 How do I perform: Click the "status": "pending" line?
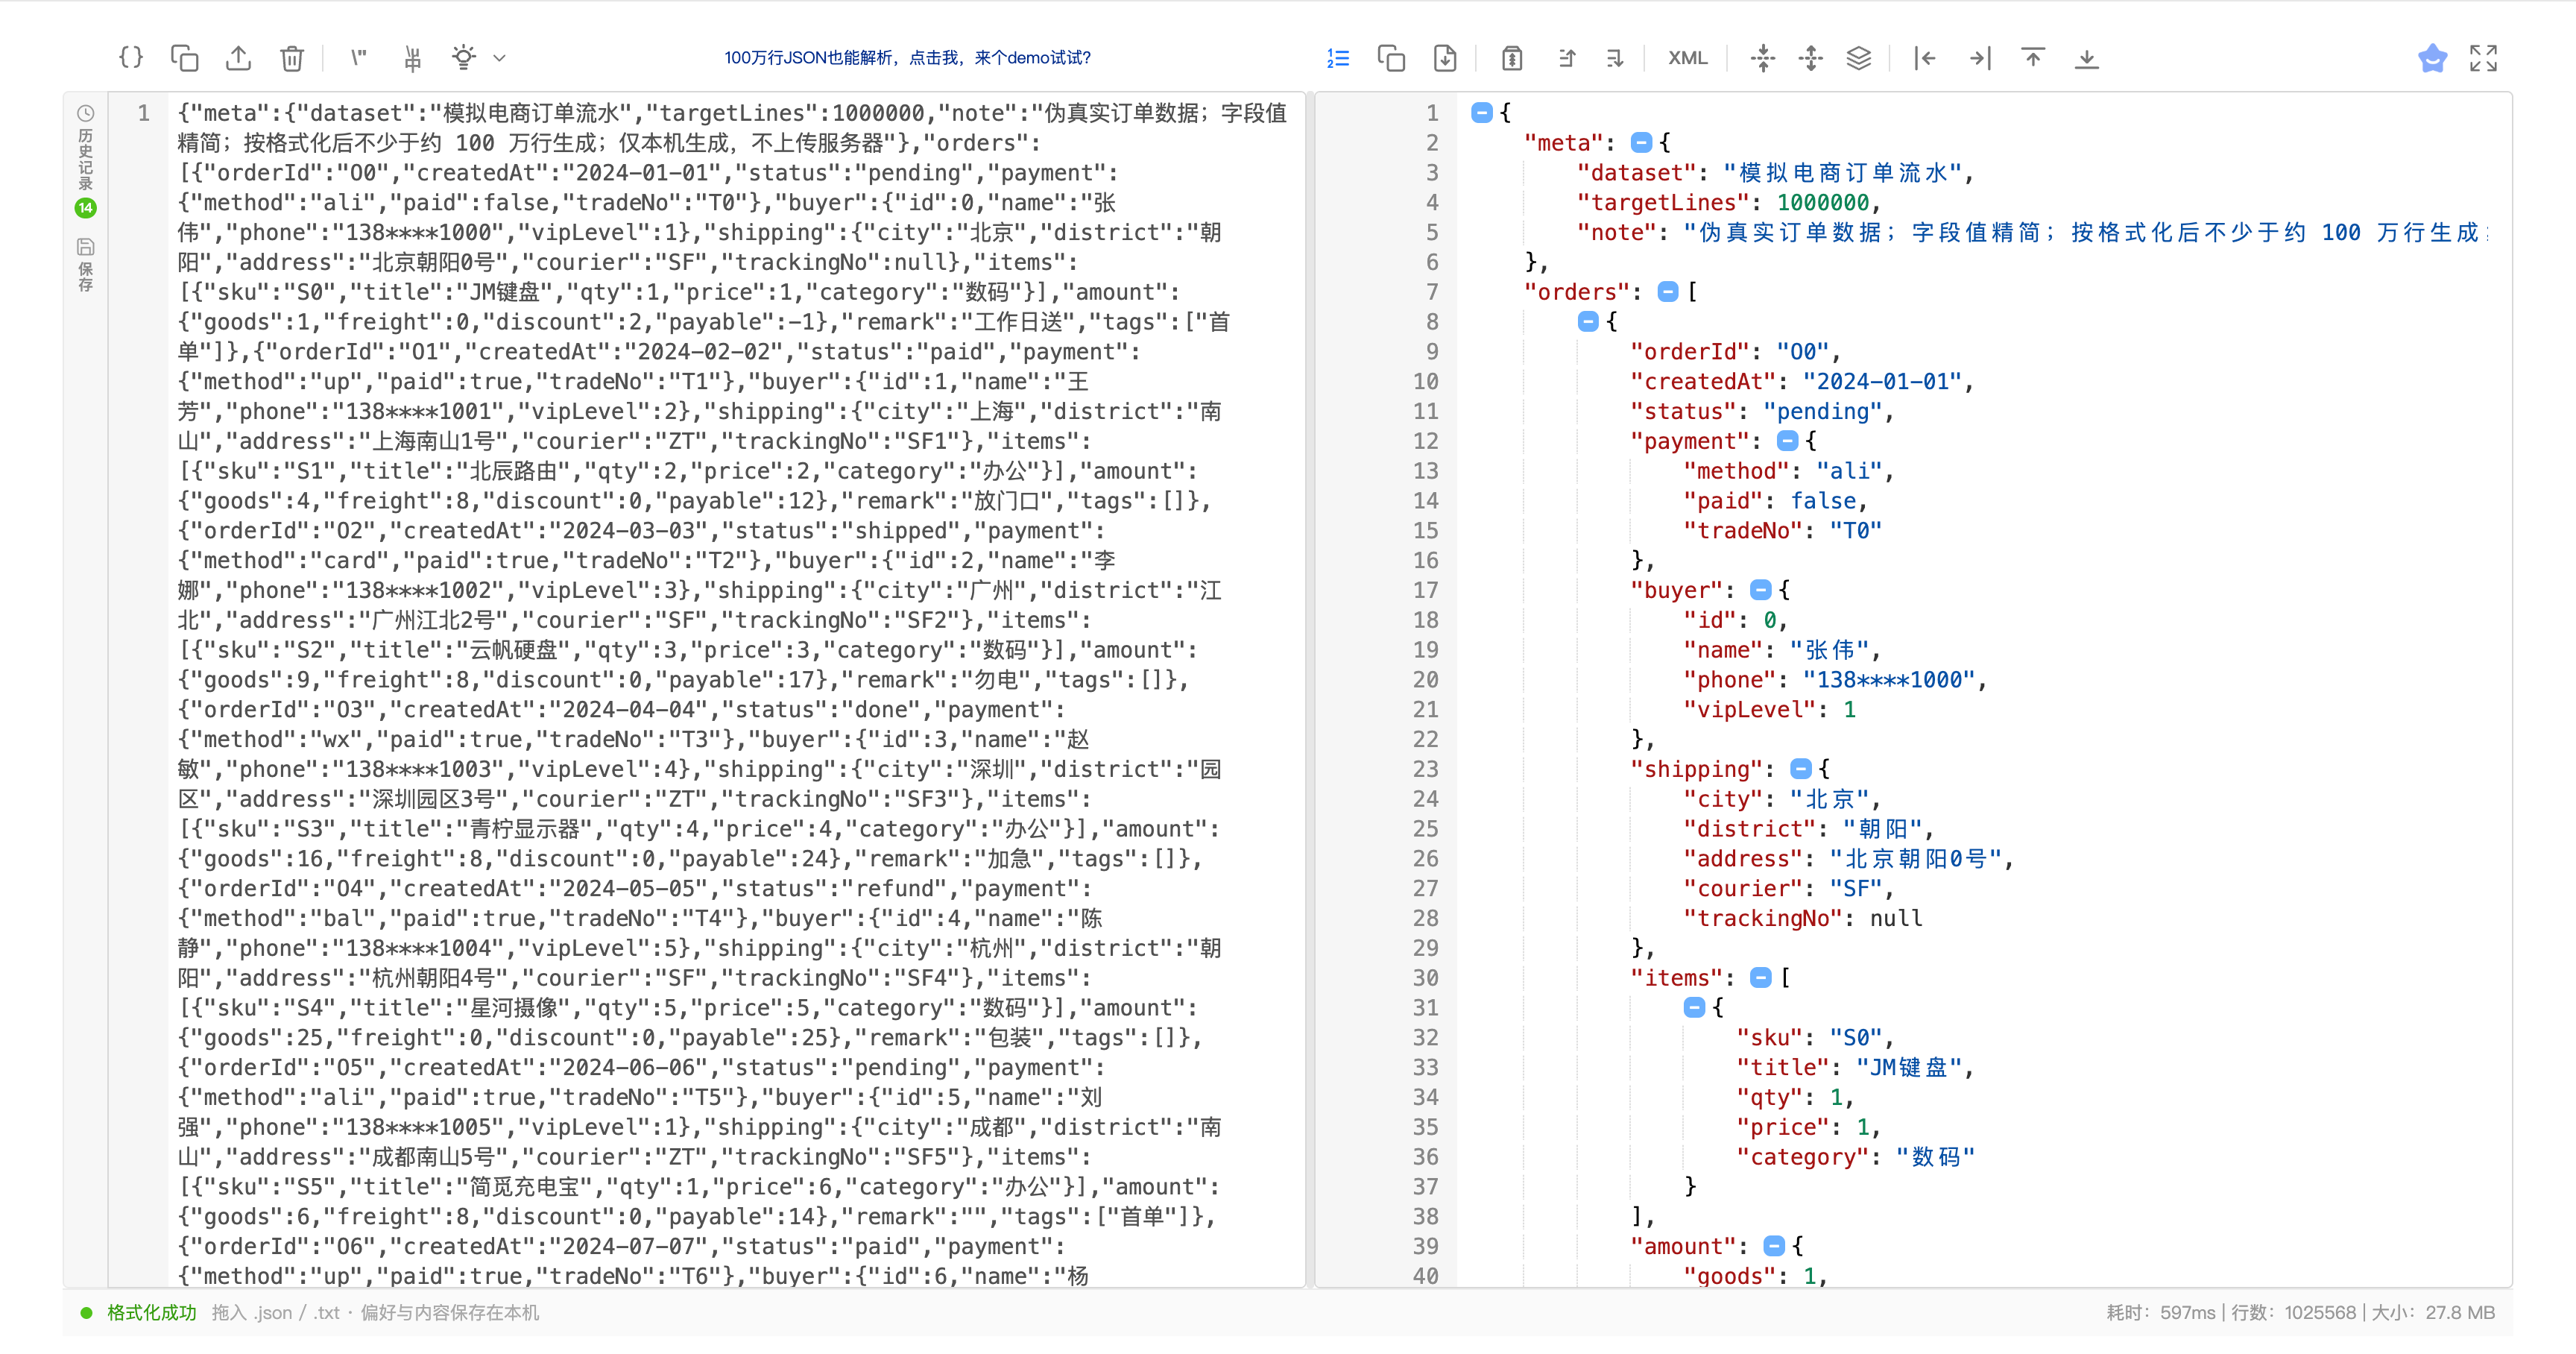1762,411
